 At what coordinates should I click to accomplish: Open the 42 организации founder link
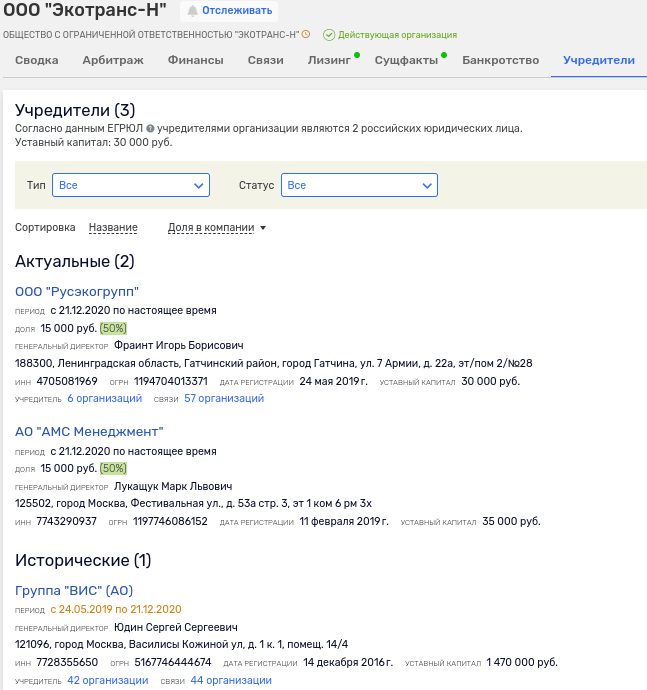[x=108, y=680]
